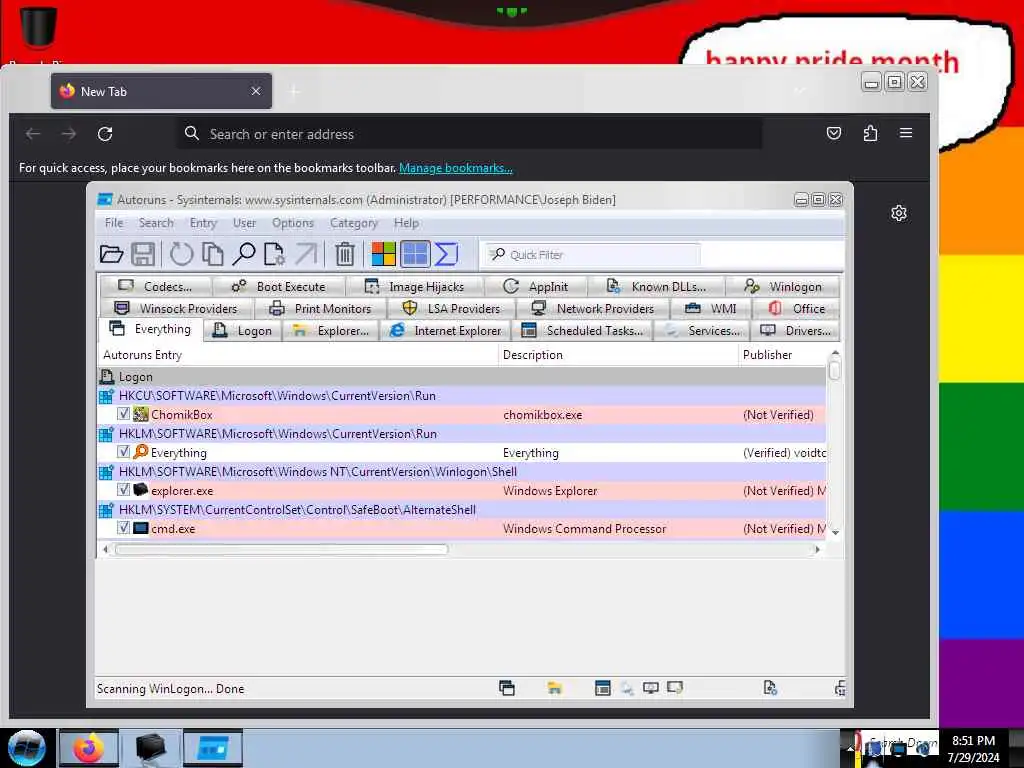1024x768 pixels.
Task: Click the Everything windows icon in status bar
Action: point(507,687)
